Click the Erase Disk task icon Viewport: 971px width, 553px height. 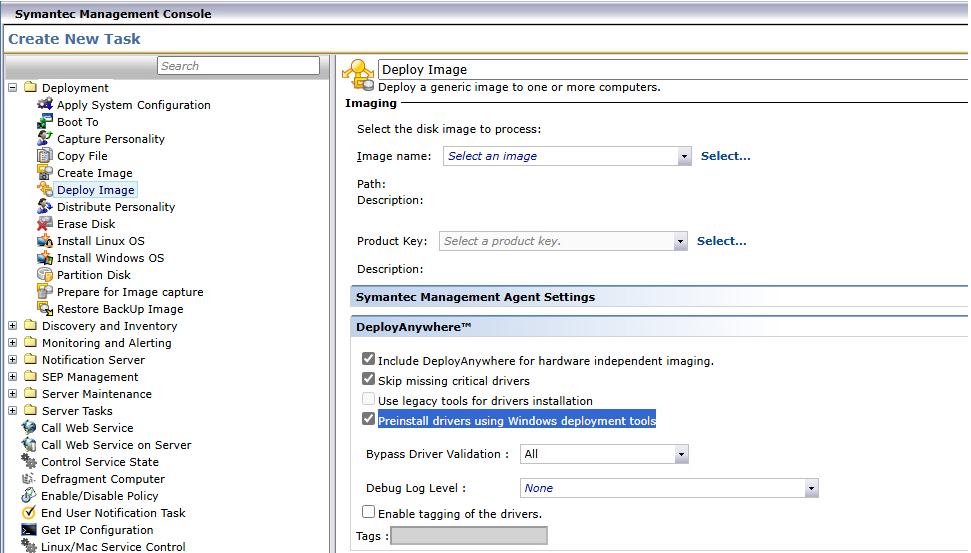[45, 224]
